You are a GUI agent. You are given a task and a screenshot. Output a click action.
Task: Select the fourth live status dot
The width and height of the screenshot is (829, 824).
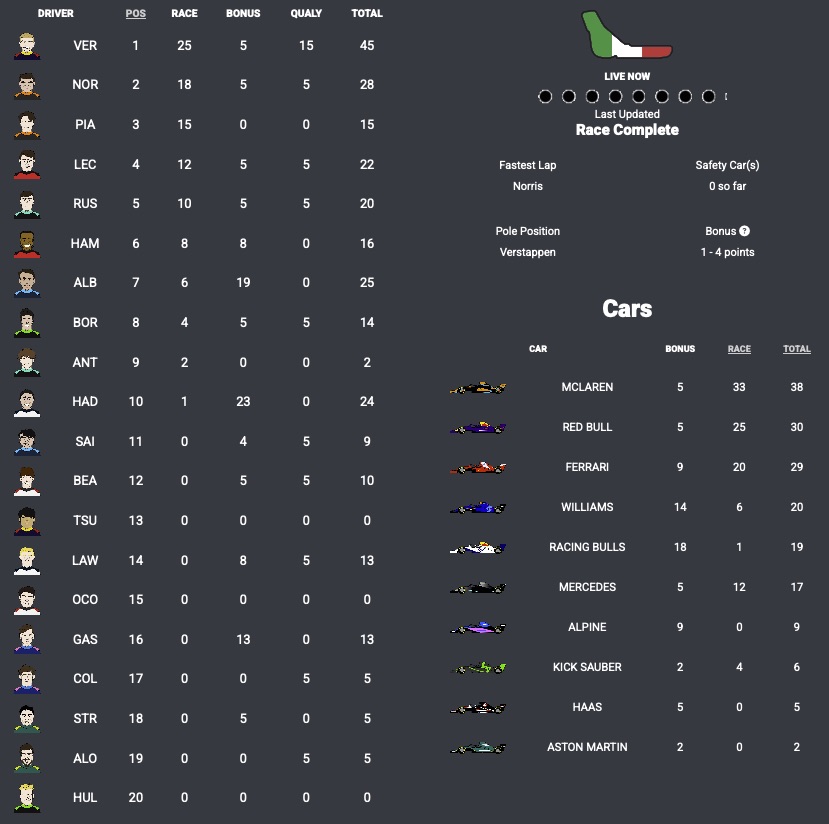[615, 97]
